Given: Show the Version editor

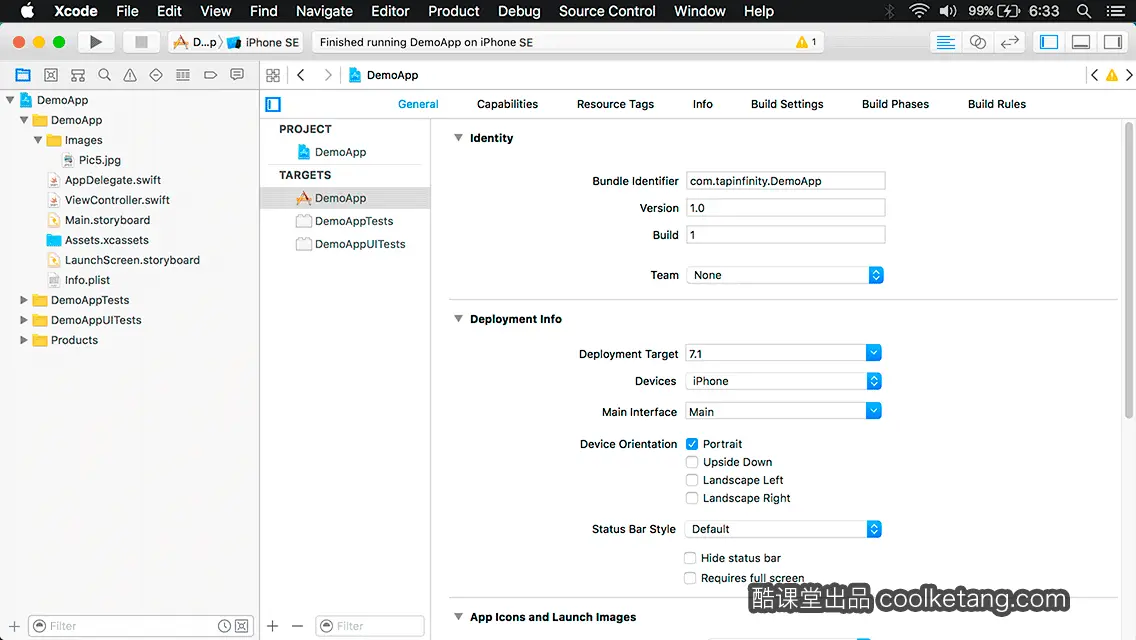Looking at the screenshot, I should 1009,42.
